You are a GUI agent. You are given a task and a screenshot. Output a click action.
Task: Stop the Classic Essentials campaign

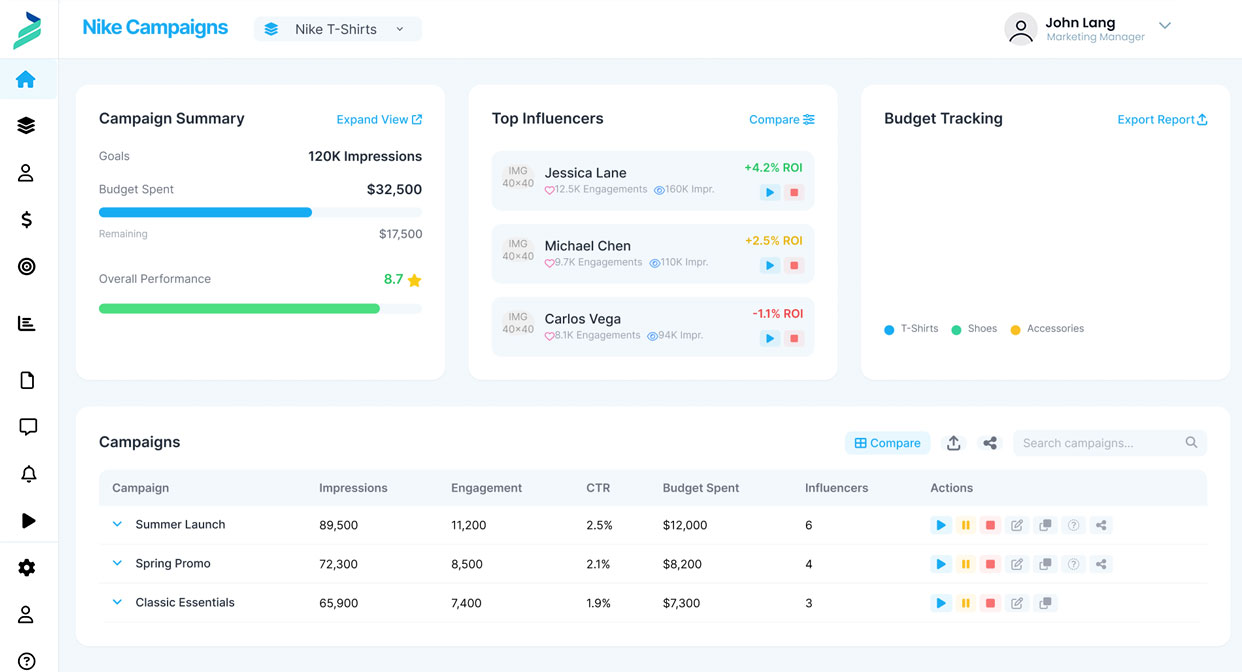[991, 603]
